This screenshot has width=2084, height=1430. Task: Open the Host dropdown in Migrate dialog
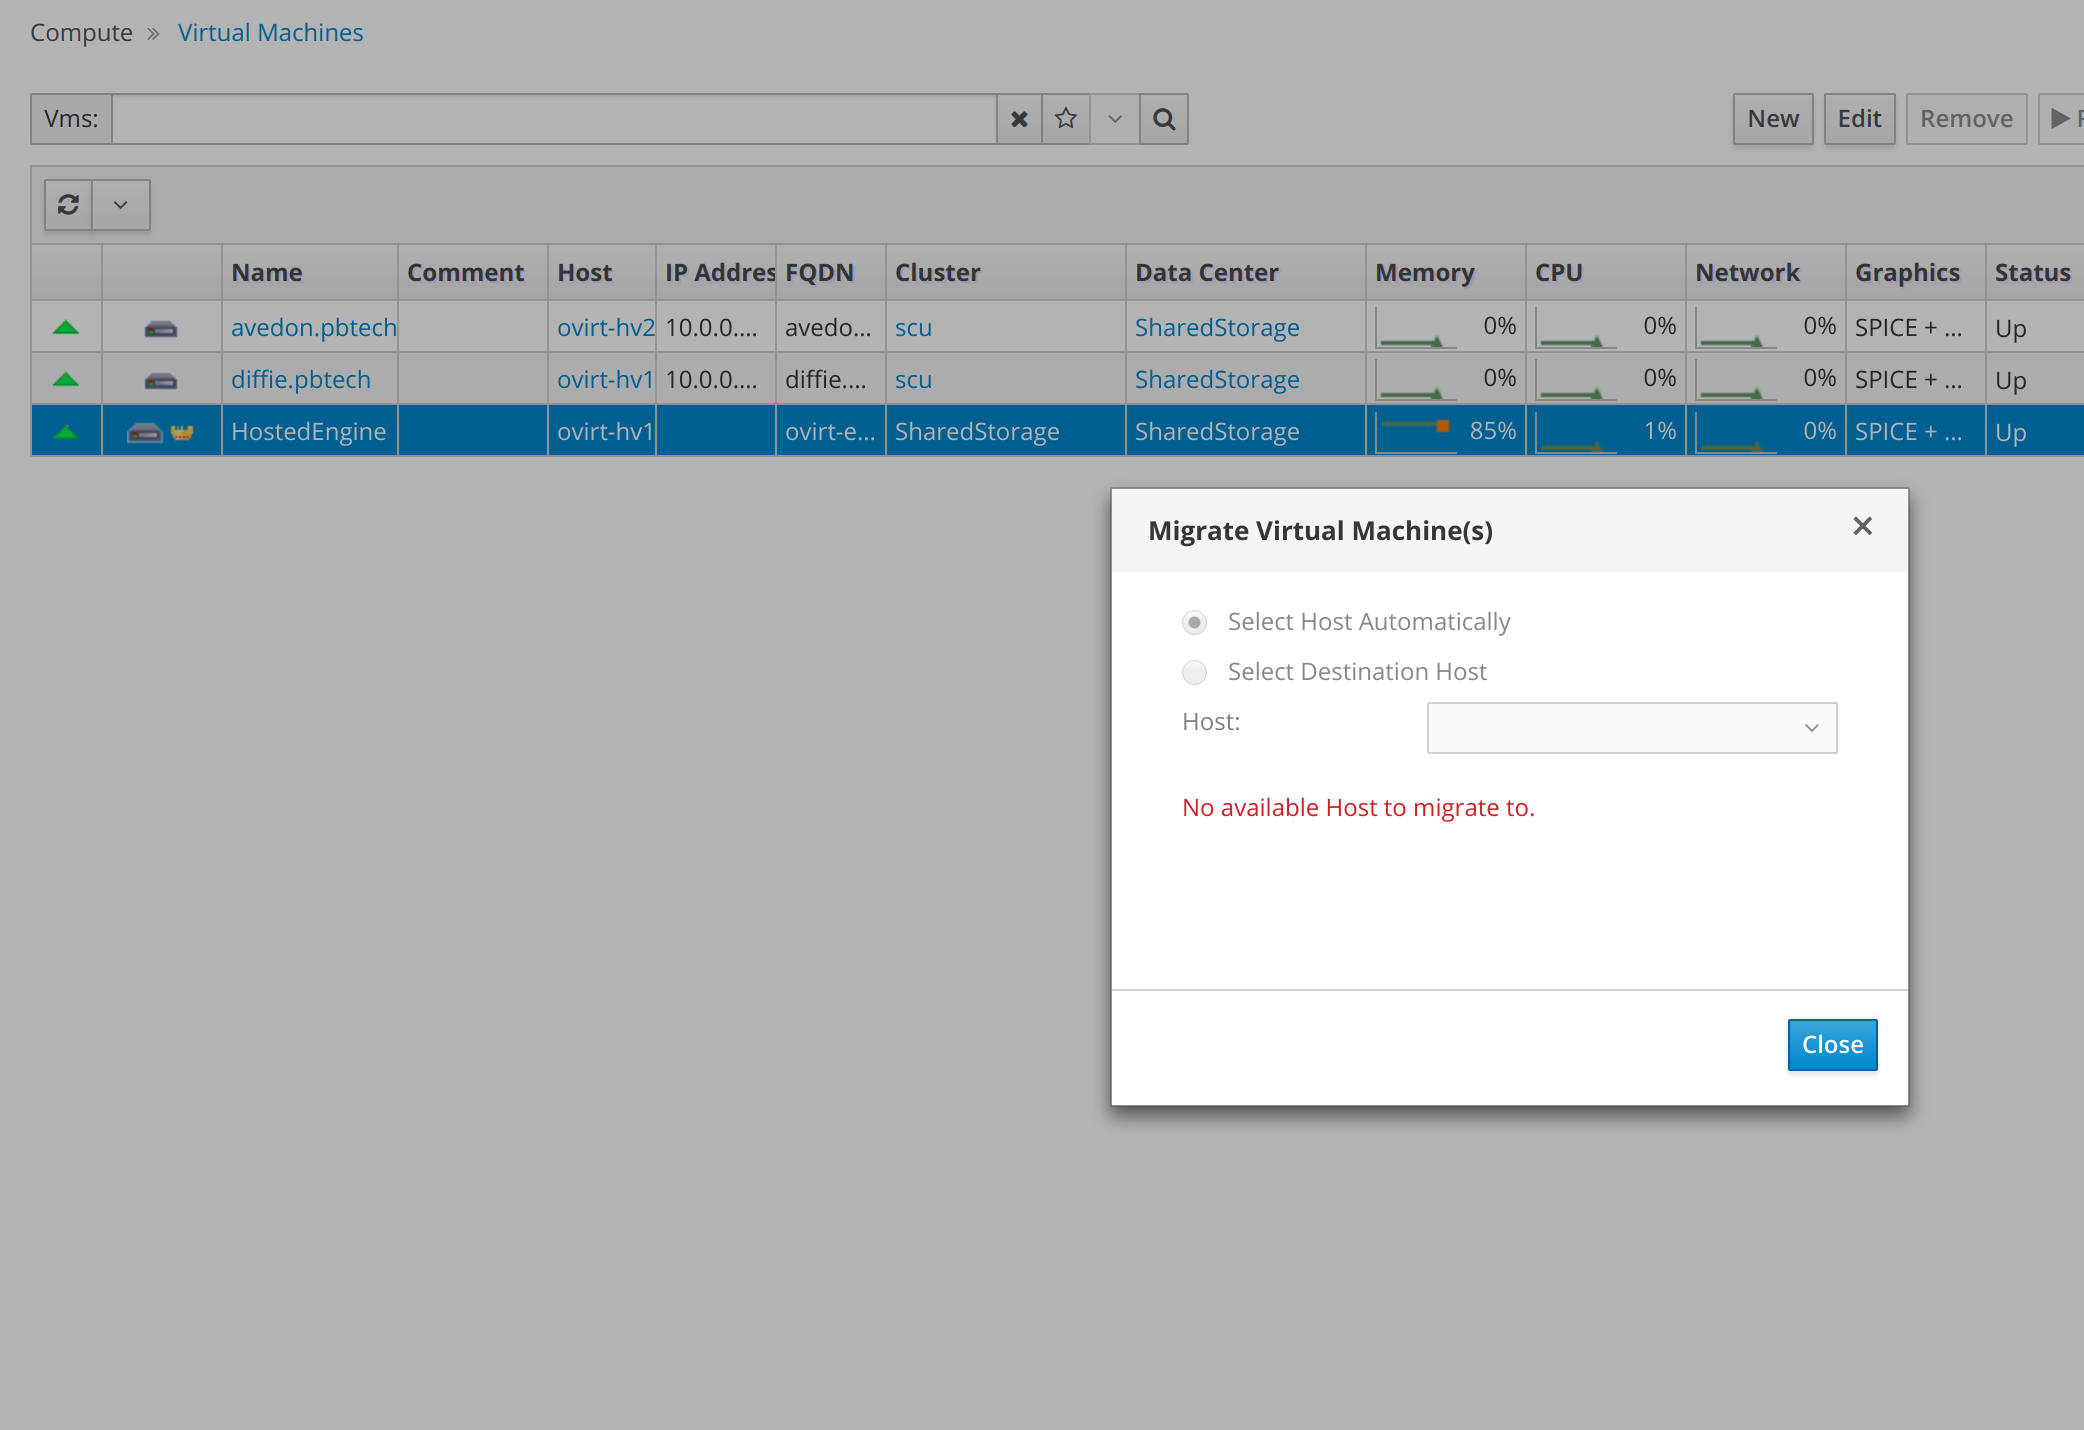1631,728
